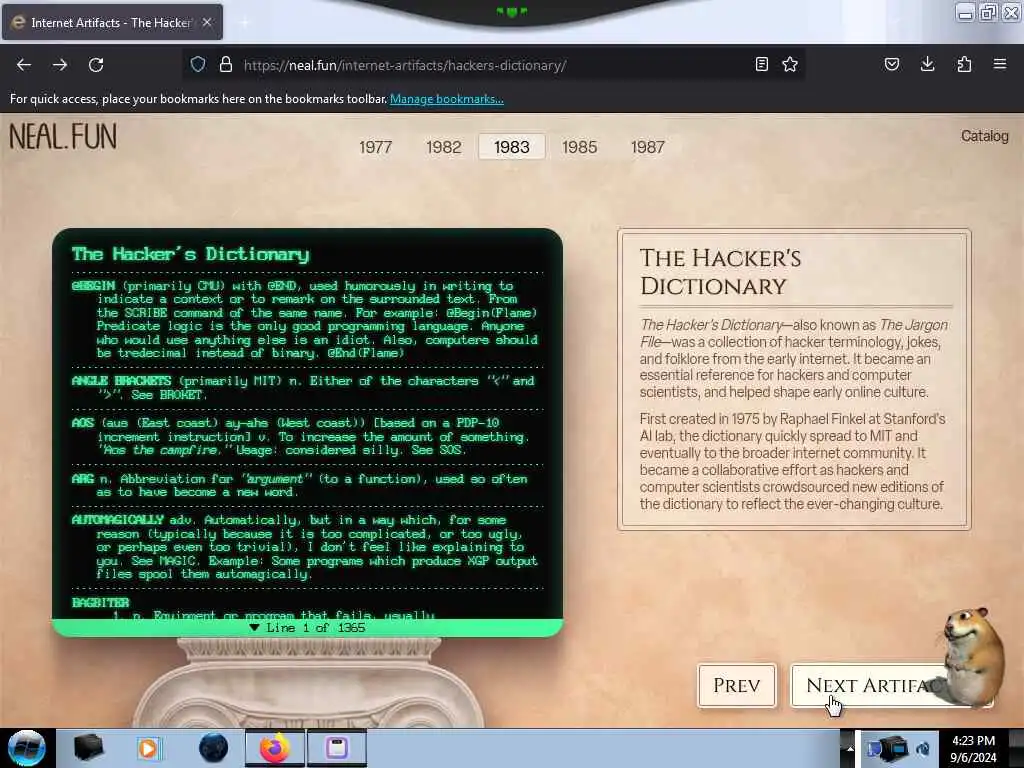
Task: Open the Catalog link
Action: 984,136
